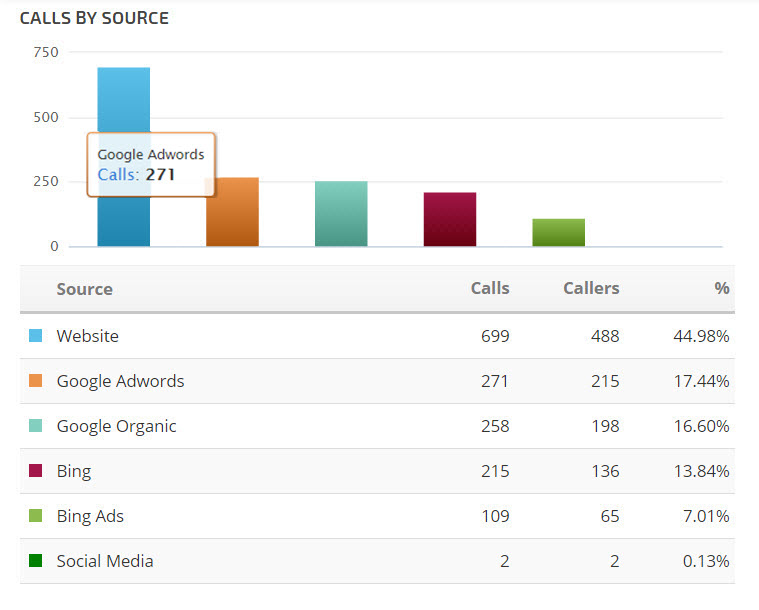Click the orange Google Adwords swatch
759x610 pixels.
click(x=36, y=381)
